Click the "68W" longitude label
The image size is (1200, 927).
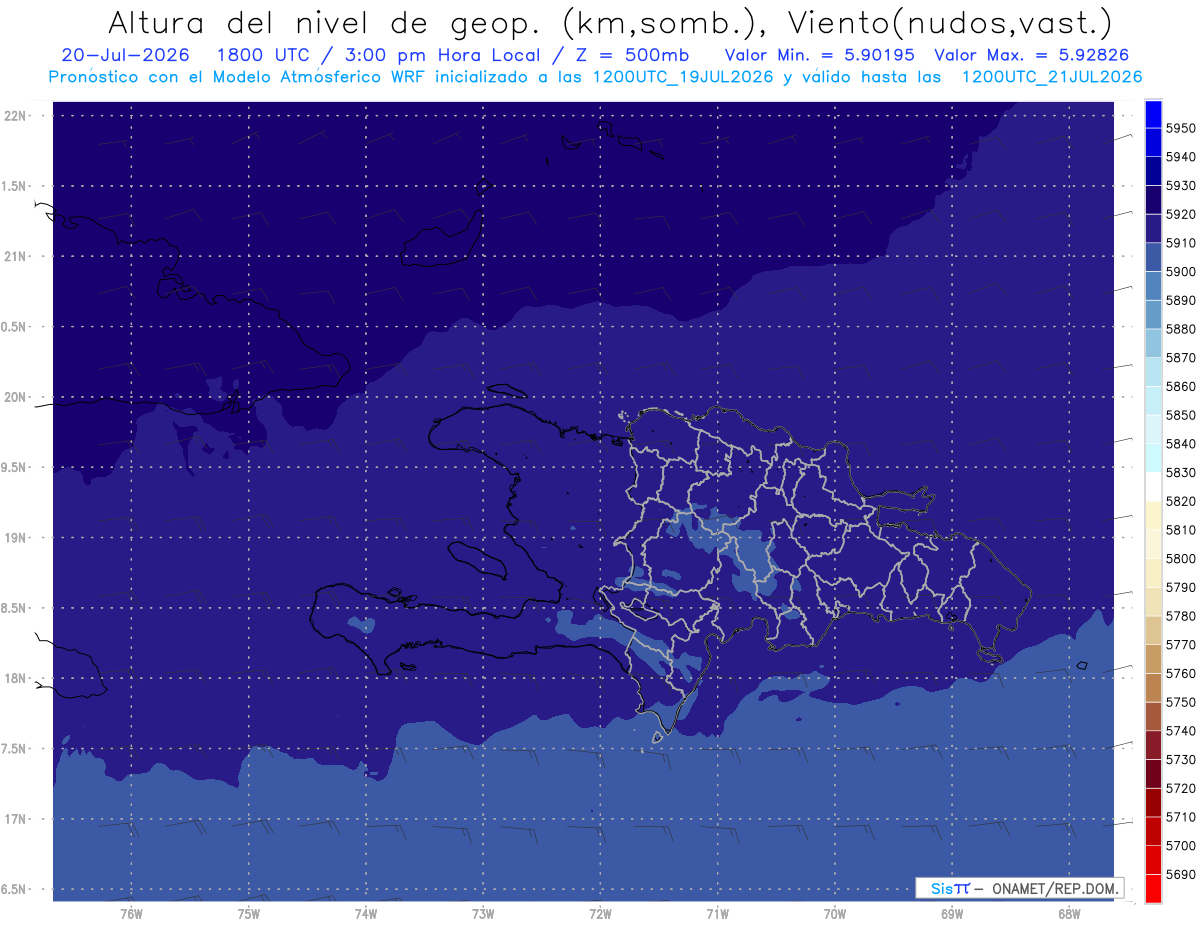pos(1069,914)
